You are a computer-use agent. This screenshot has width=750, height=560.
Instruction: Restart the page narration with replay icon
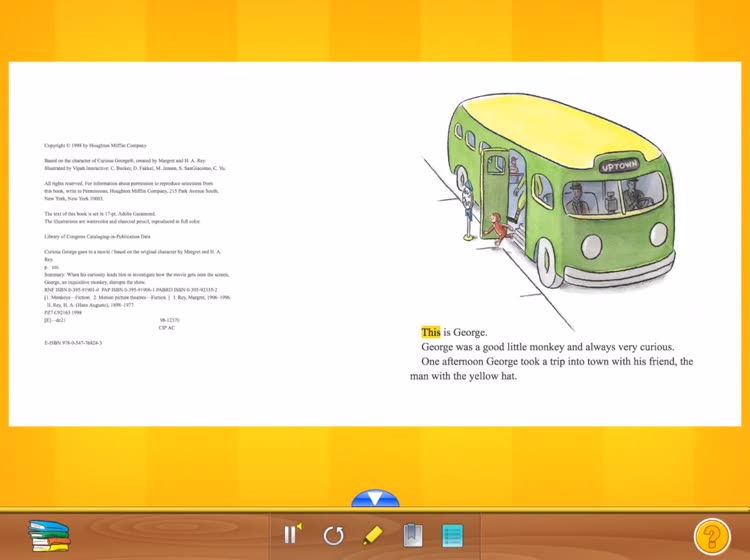pyautogui.click(x=333, y=536)
